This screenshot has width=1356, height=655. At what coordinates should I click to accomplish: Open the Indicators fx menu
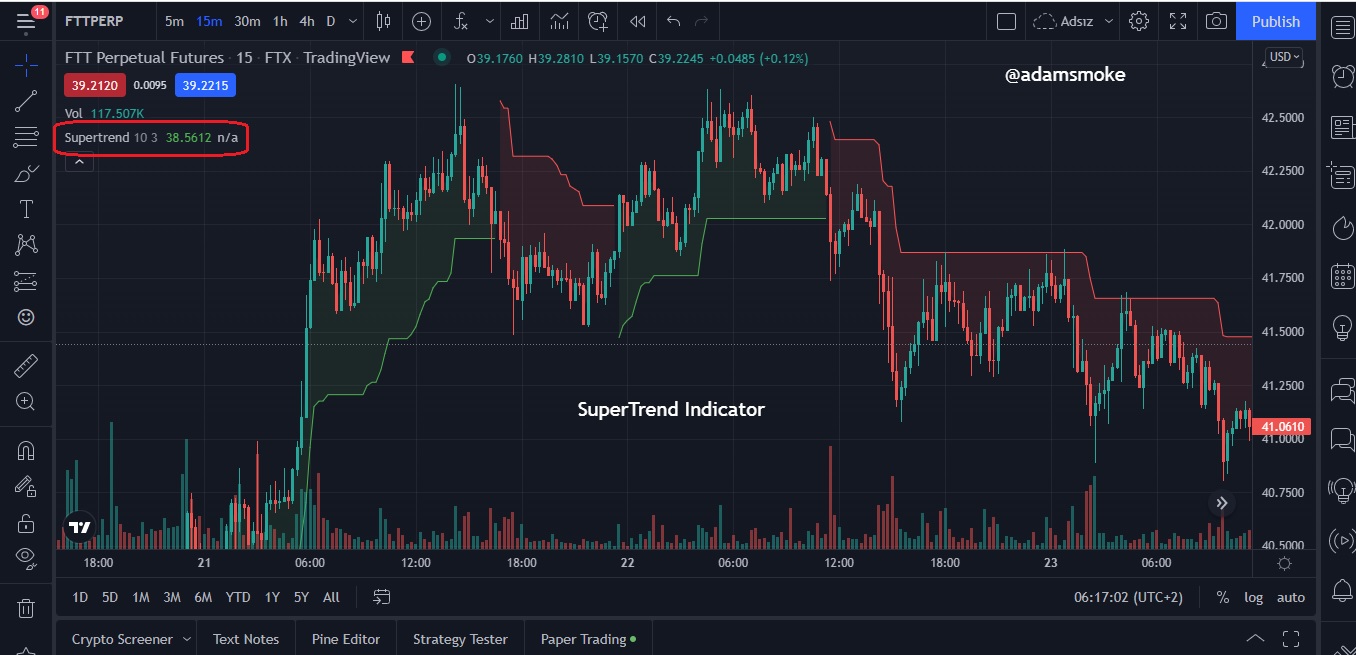tap(461, 21)
